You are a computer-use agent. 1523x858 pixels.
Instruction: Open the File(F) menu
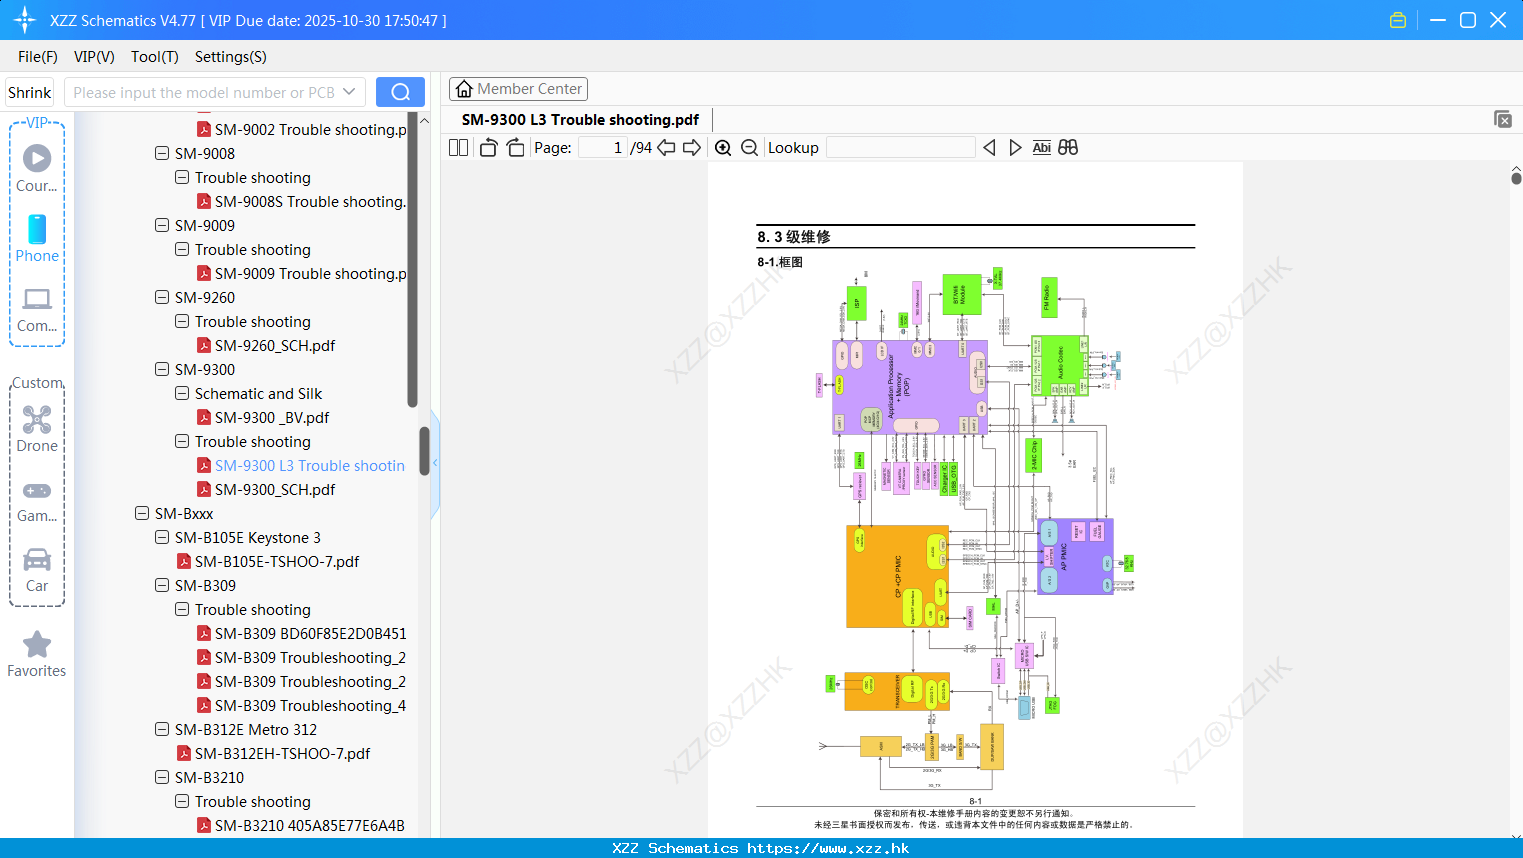(x=38, y=57)
